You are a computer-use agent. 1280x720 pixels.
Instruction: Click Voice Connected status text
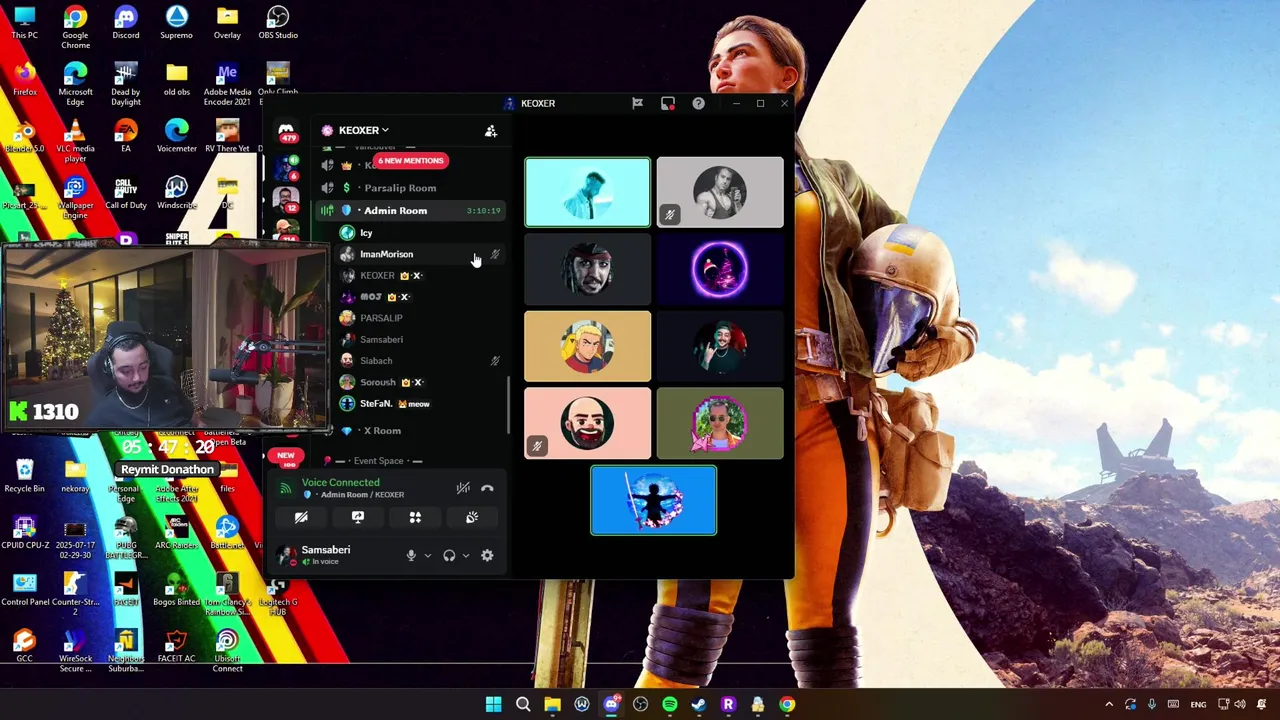coord(340,483)
